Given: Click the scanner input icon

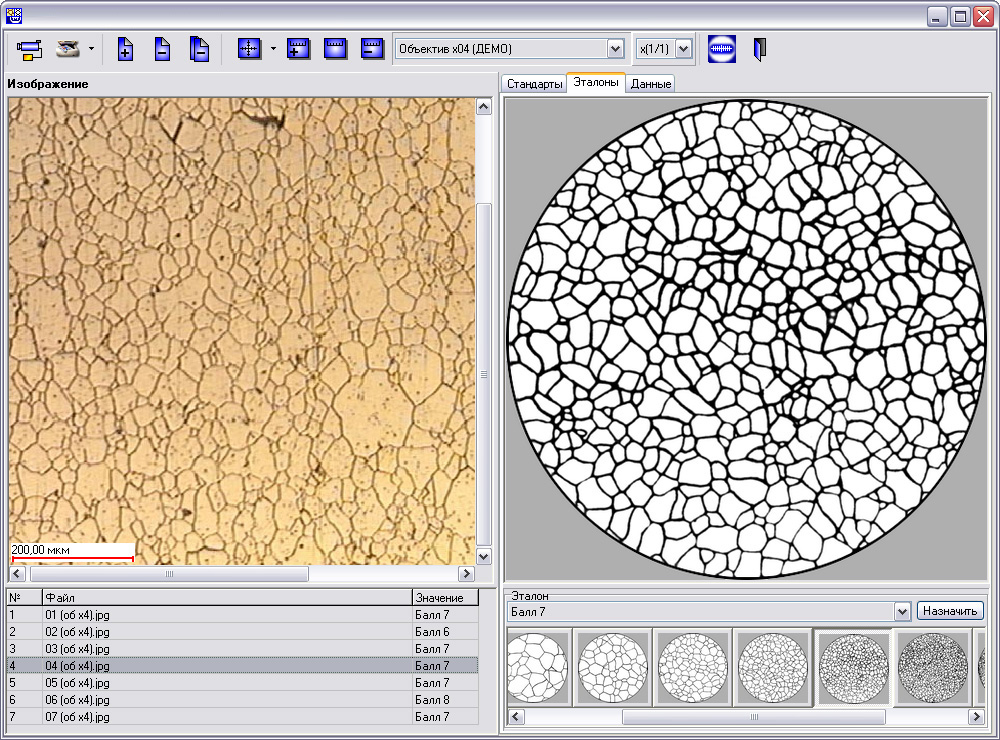Looking at the screenshot, I should (68, 49).
